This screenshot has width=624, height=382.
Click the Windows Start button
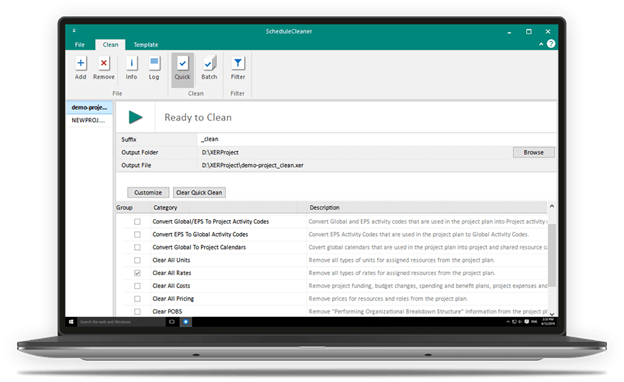coord(71,322)
